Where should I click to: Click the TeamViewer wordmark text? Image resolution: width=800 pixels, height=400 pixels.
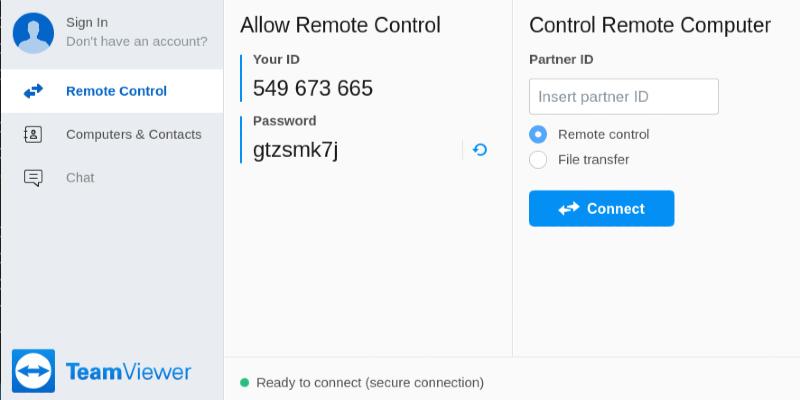tap(128, 372)
